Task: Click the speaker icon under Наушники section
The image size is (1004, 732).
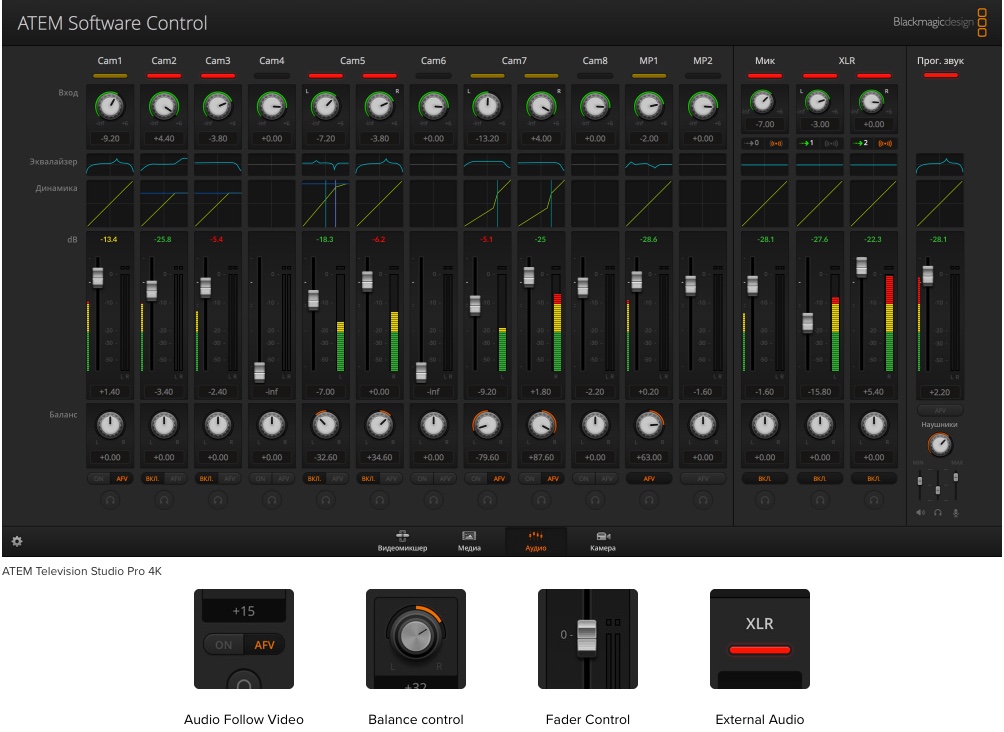Action: (x=921, y=514)
